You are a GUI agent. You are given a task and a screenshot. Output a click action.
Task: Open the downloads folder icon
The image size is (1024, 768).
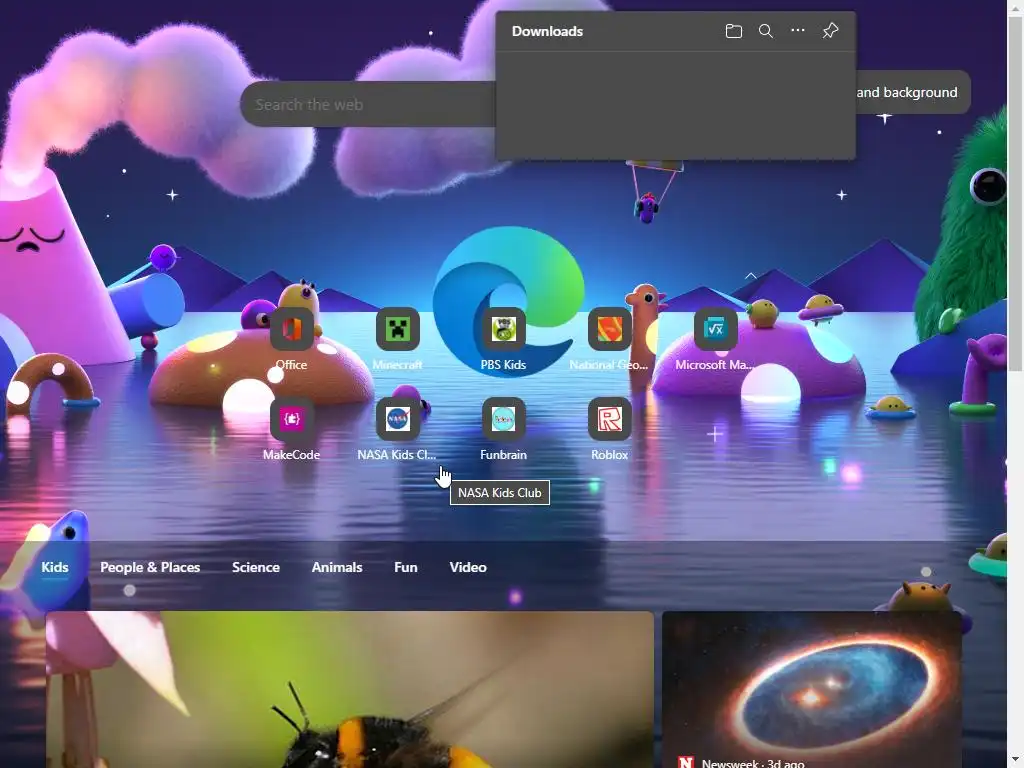coord(733,31)
